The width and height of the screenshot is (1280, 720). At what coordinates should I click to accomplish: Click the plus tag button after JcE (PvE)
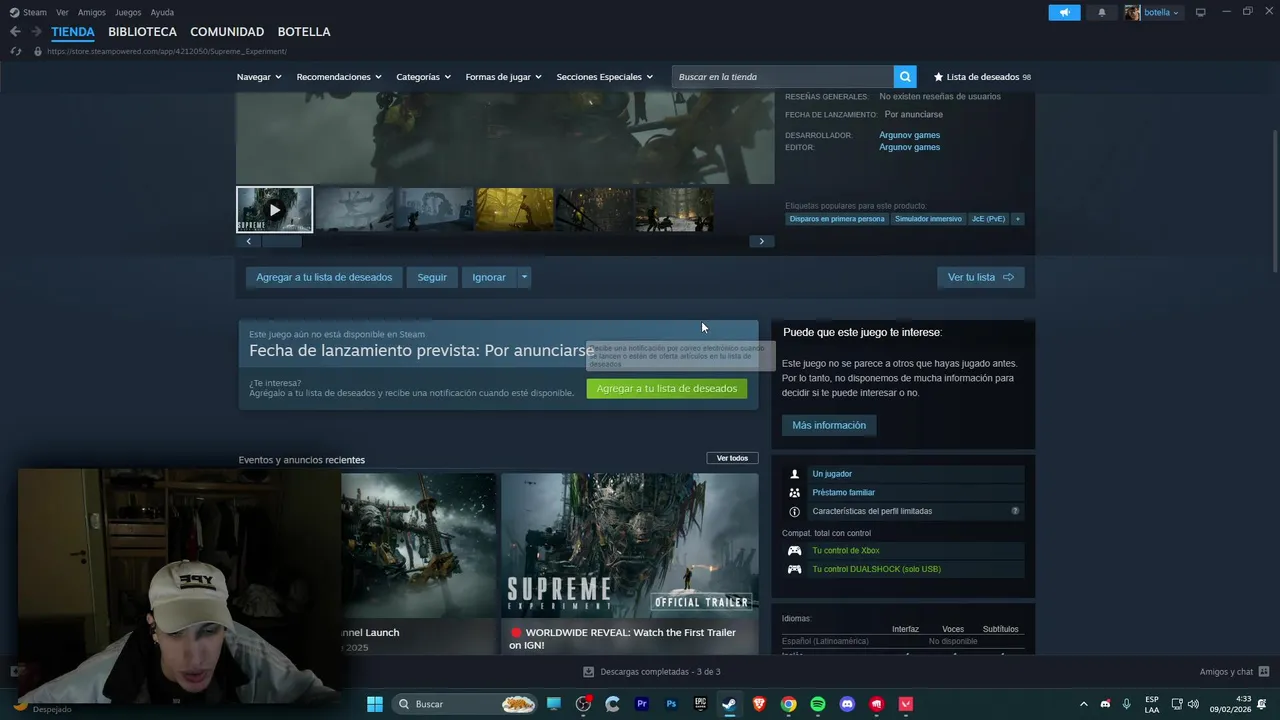[x=1018, y=219]
